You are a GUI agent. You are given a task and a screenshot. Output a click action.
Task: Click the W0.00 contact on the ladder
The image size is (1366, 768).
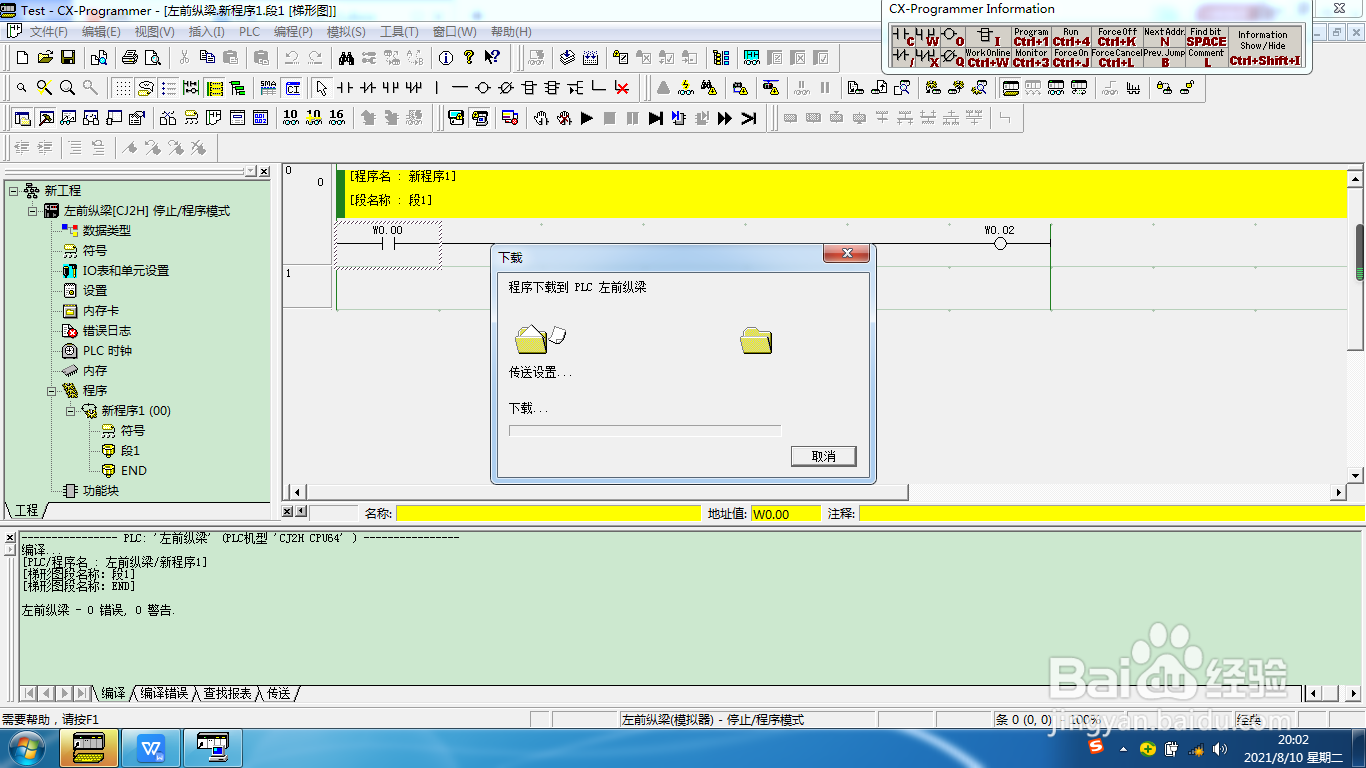387,243
